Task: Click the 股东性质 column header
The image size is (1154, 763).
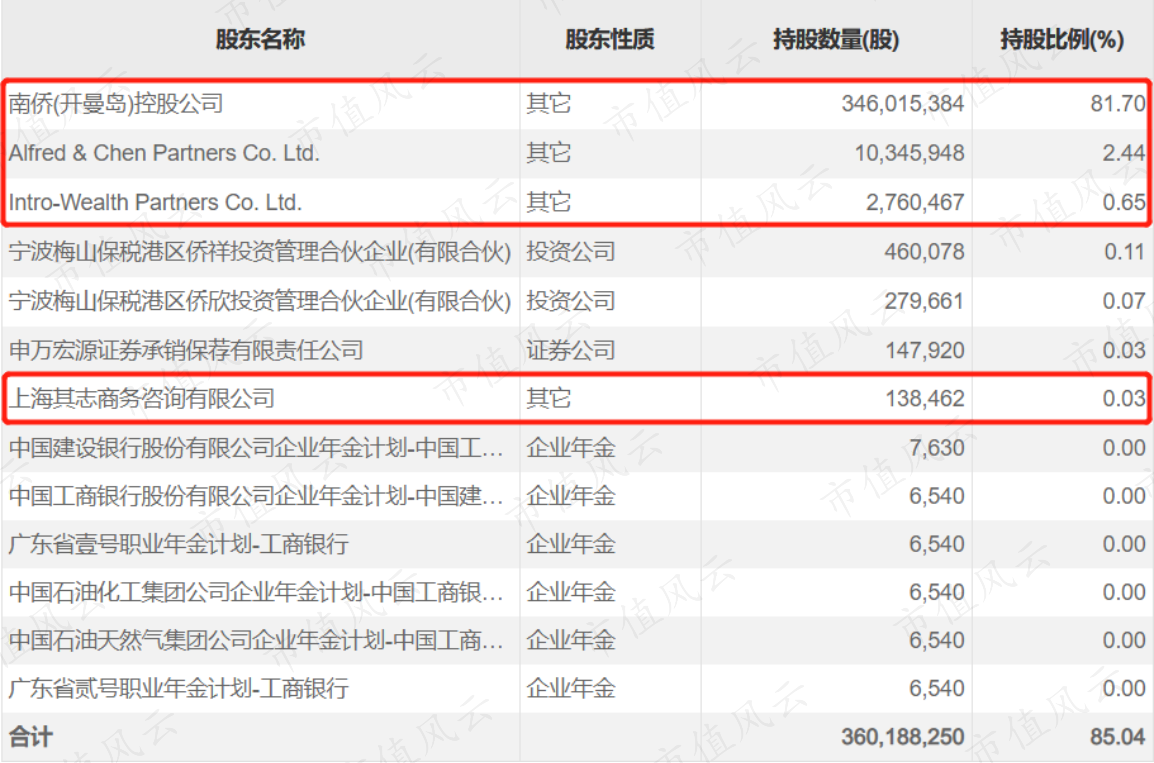Action: pos(609,39)
